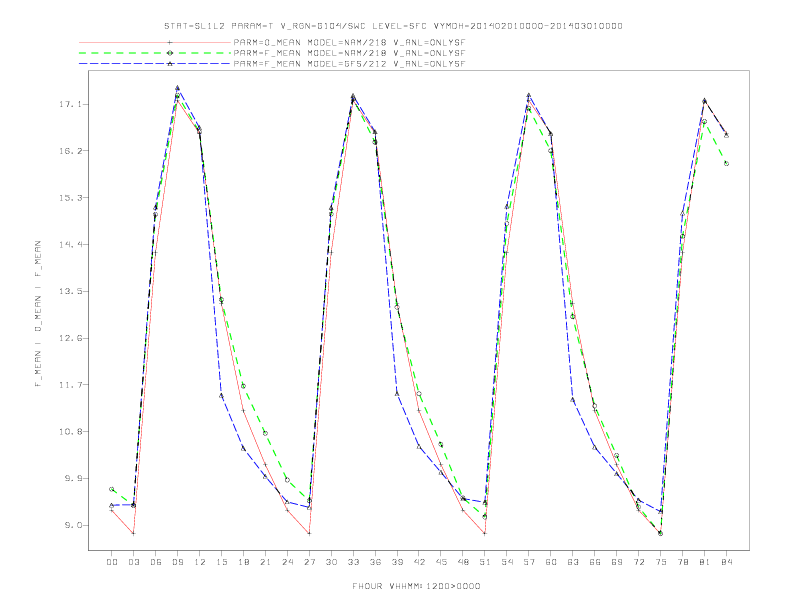Click green circle data point at hour 84
Screen dimensions: 792x612
(726, 164)
